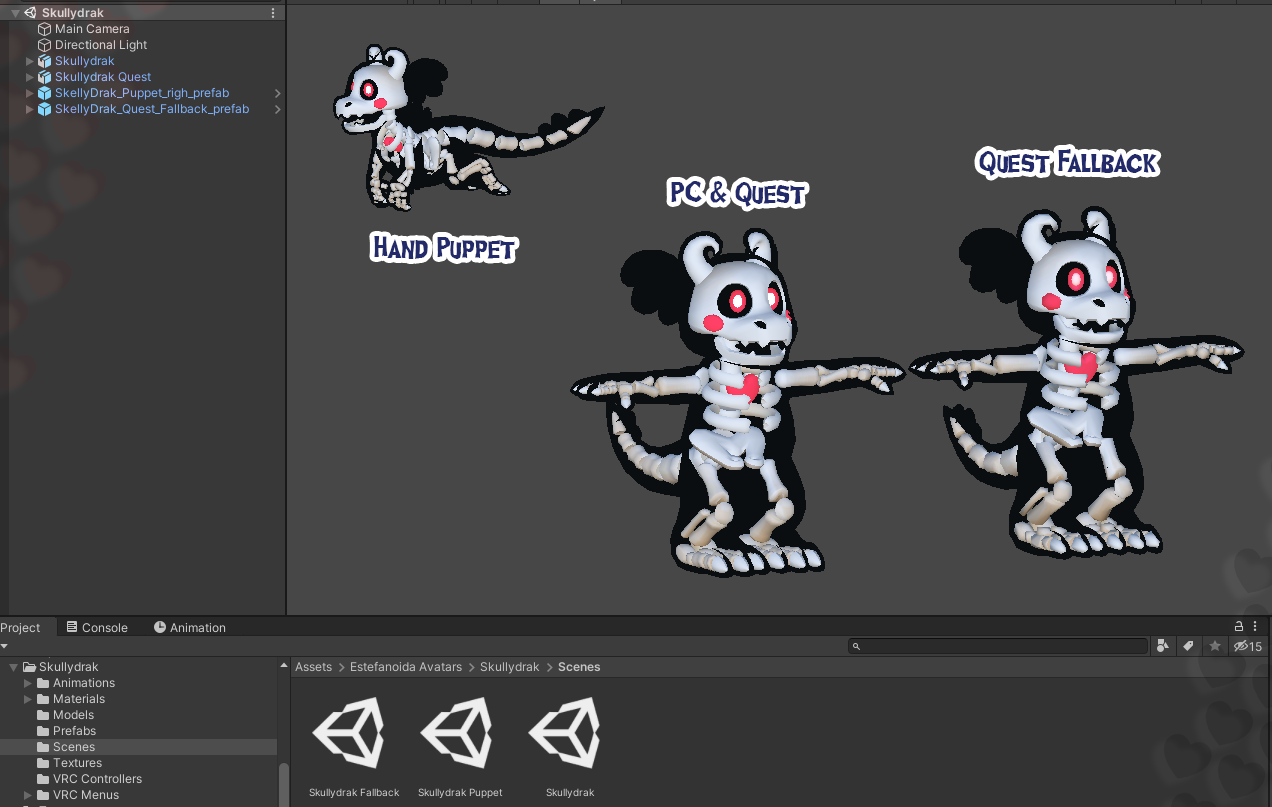The width and height of the screenshot is (1272, 807).
Task: Click inside the Project search field
Action: tap(1000, 646)
